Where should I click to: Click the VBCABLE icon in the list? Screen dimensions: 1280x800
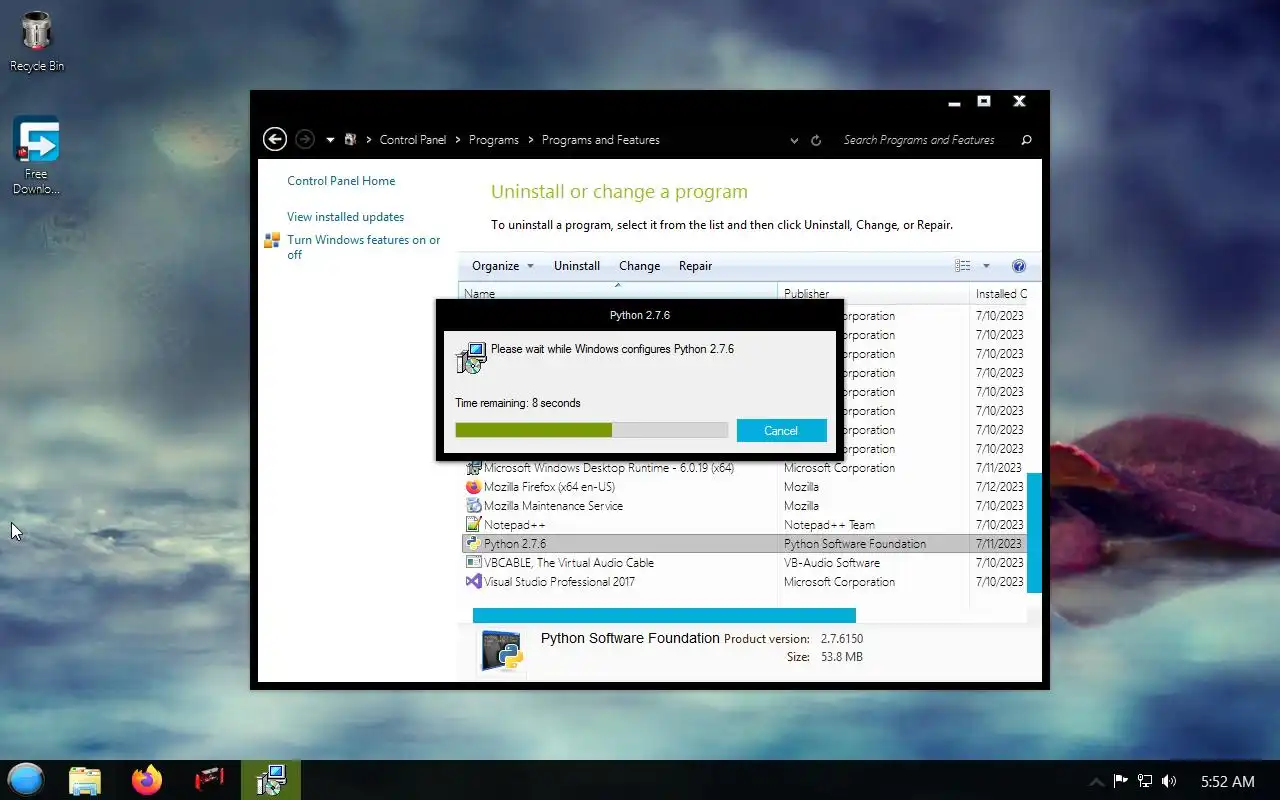click(474, 563)
